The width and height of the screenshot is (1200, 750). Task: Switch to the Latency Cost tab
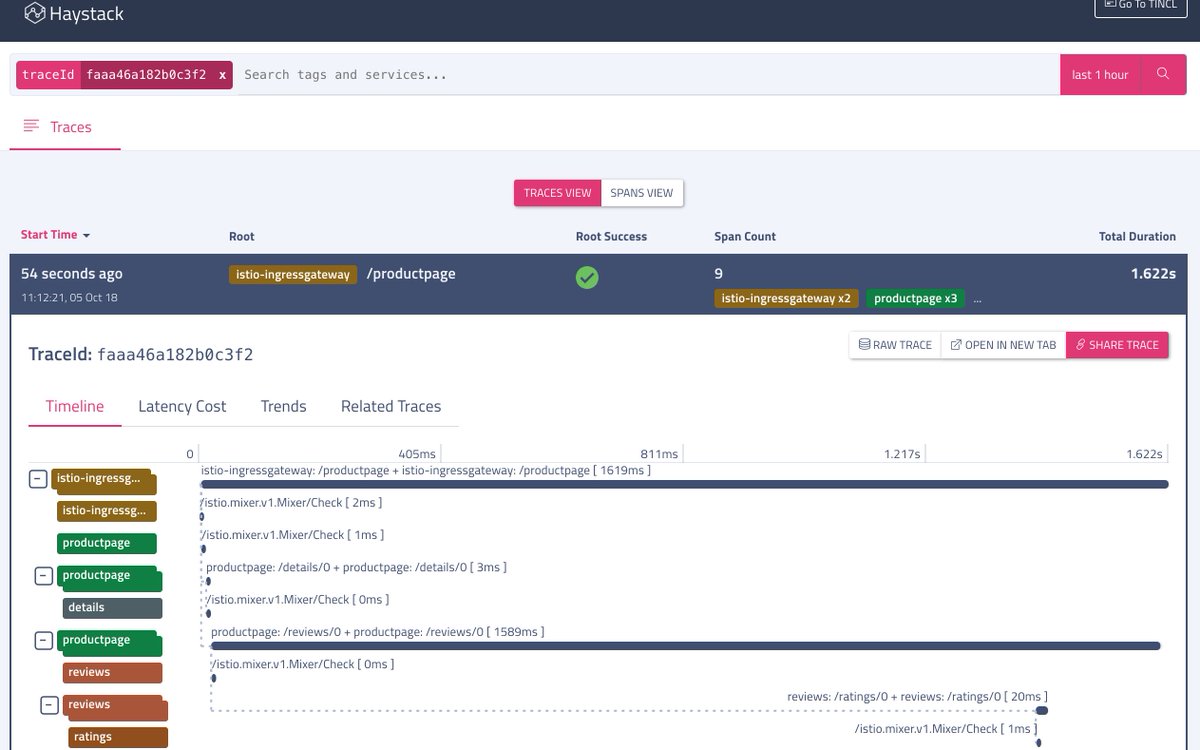(182, 406)
